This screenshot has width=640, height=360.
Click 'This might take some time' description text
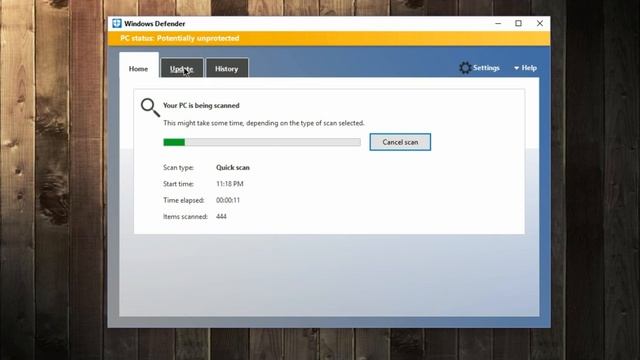[x=264, y=123]
